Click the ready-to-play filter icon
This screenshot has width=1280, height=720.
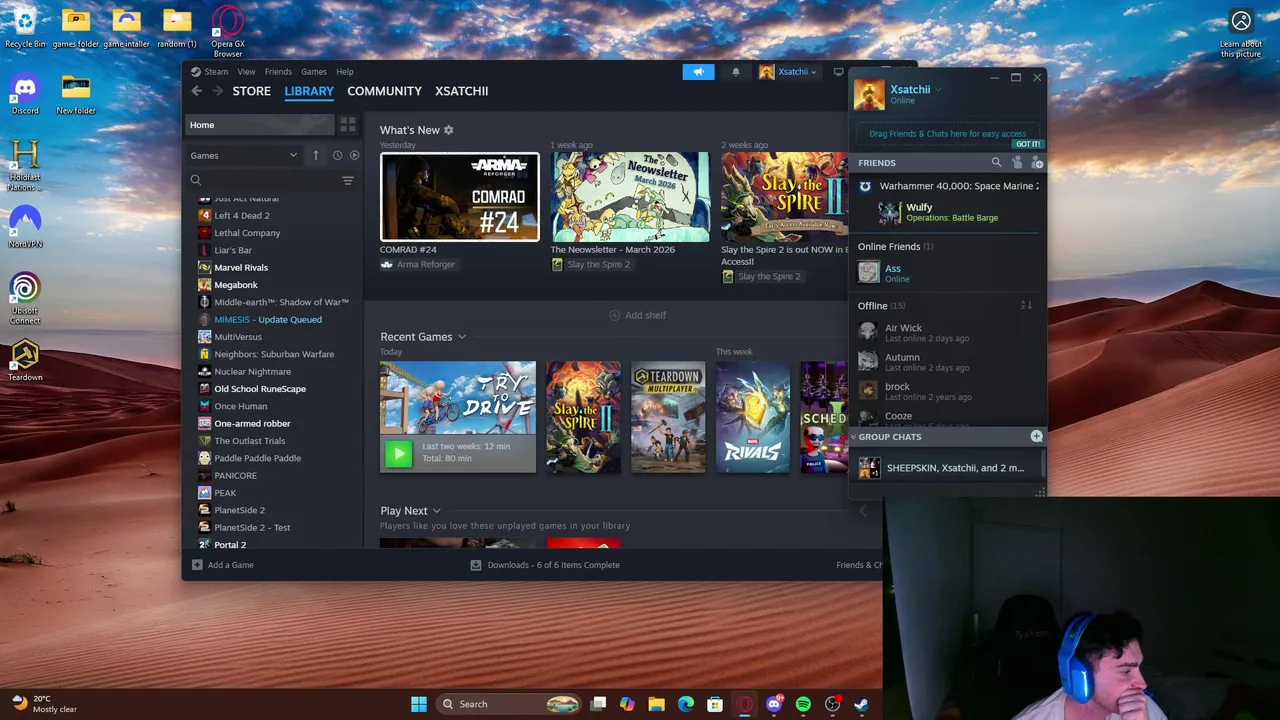(354, 155)
